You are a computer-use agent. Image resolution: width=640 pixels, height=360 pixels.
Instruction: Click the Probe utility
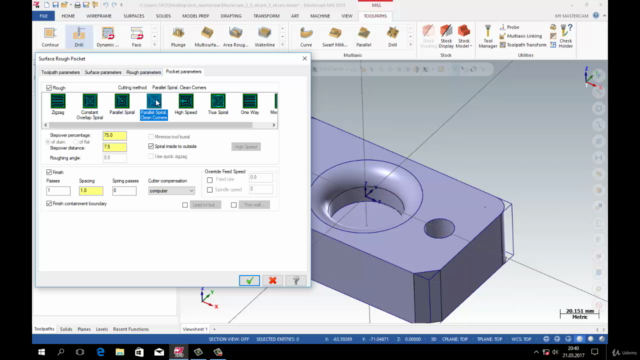click(510, 27)
